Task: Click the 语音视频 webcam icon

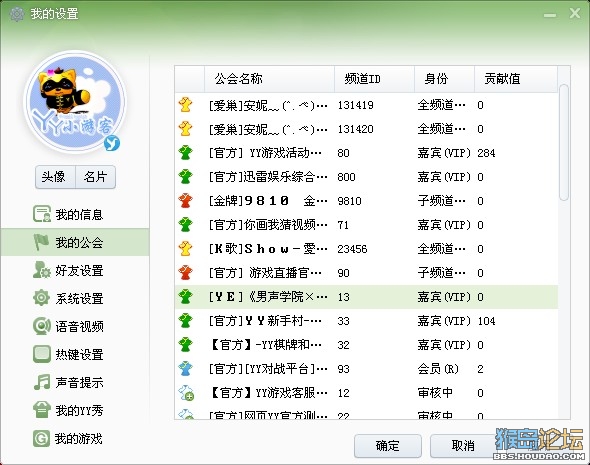Action: tap(41, 326)
